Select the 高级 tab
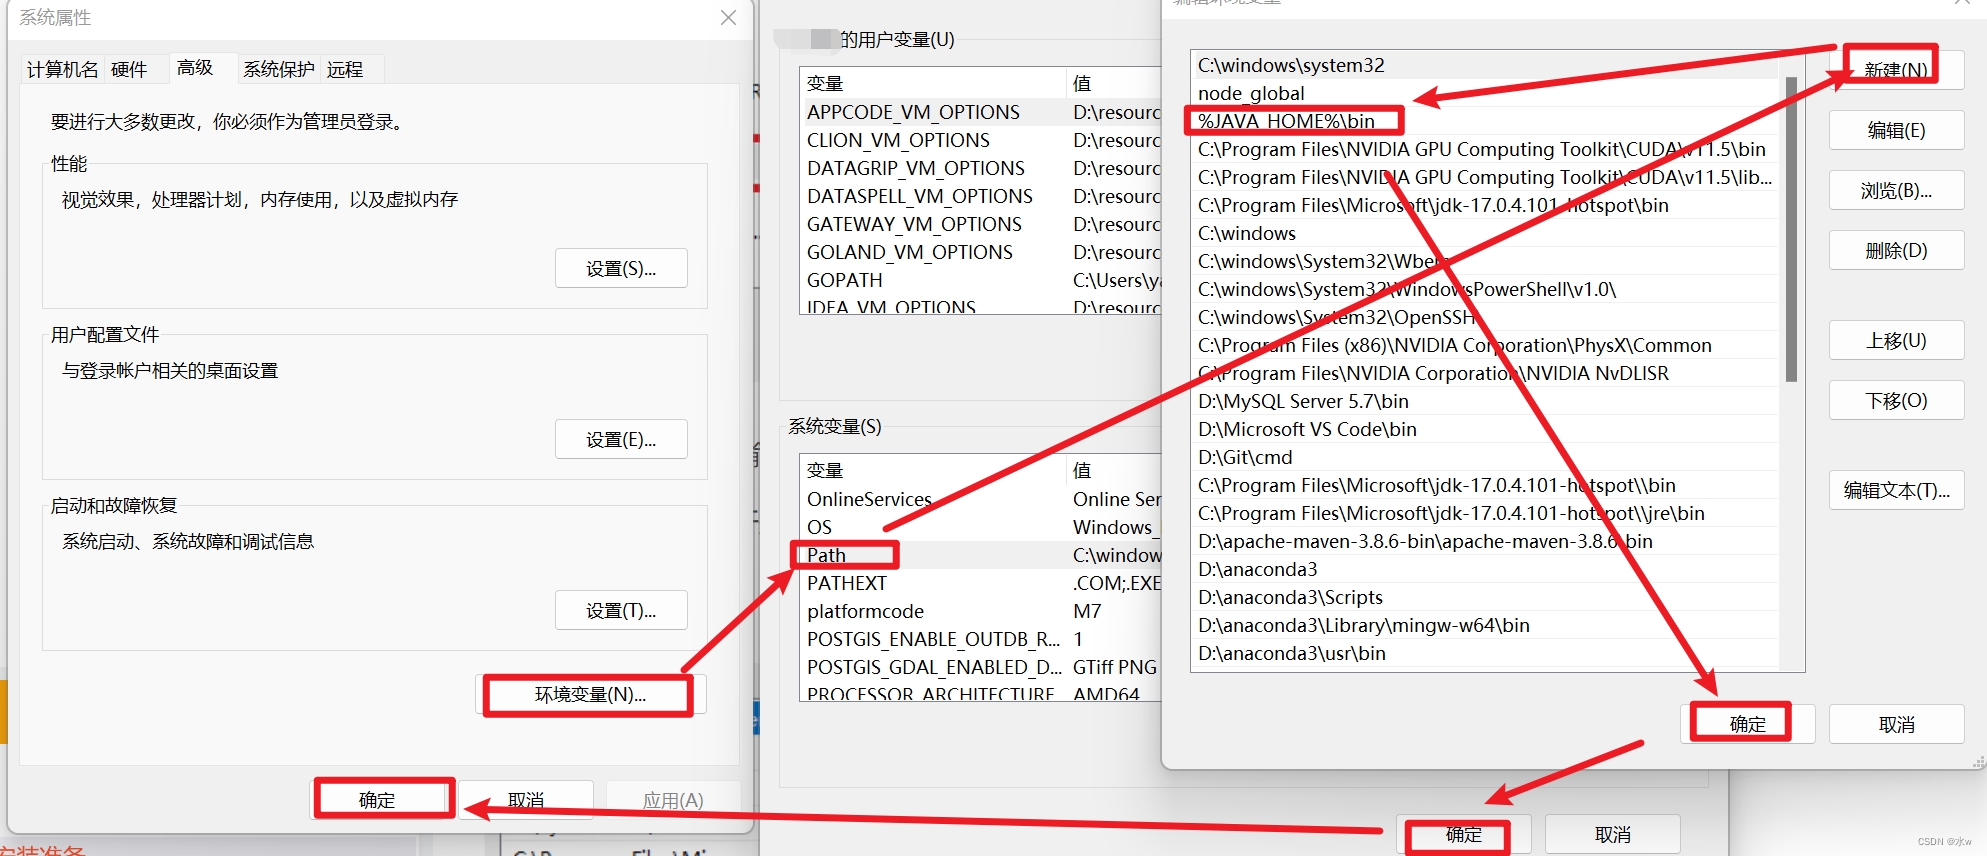The width and height of the screenshot is (1987, 856). pos(196,67)
